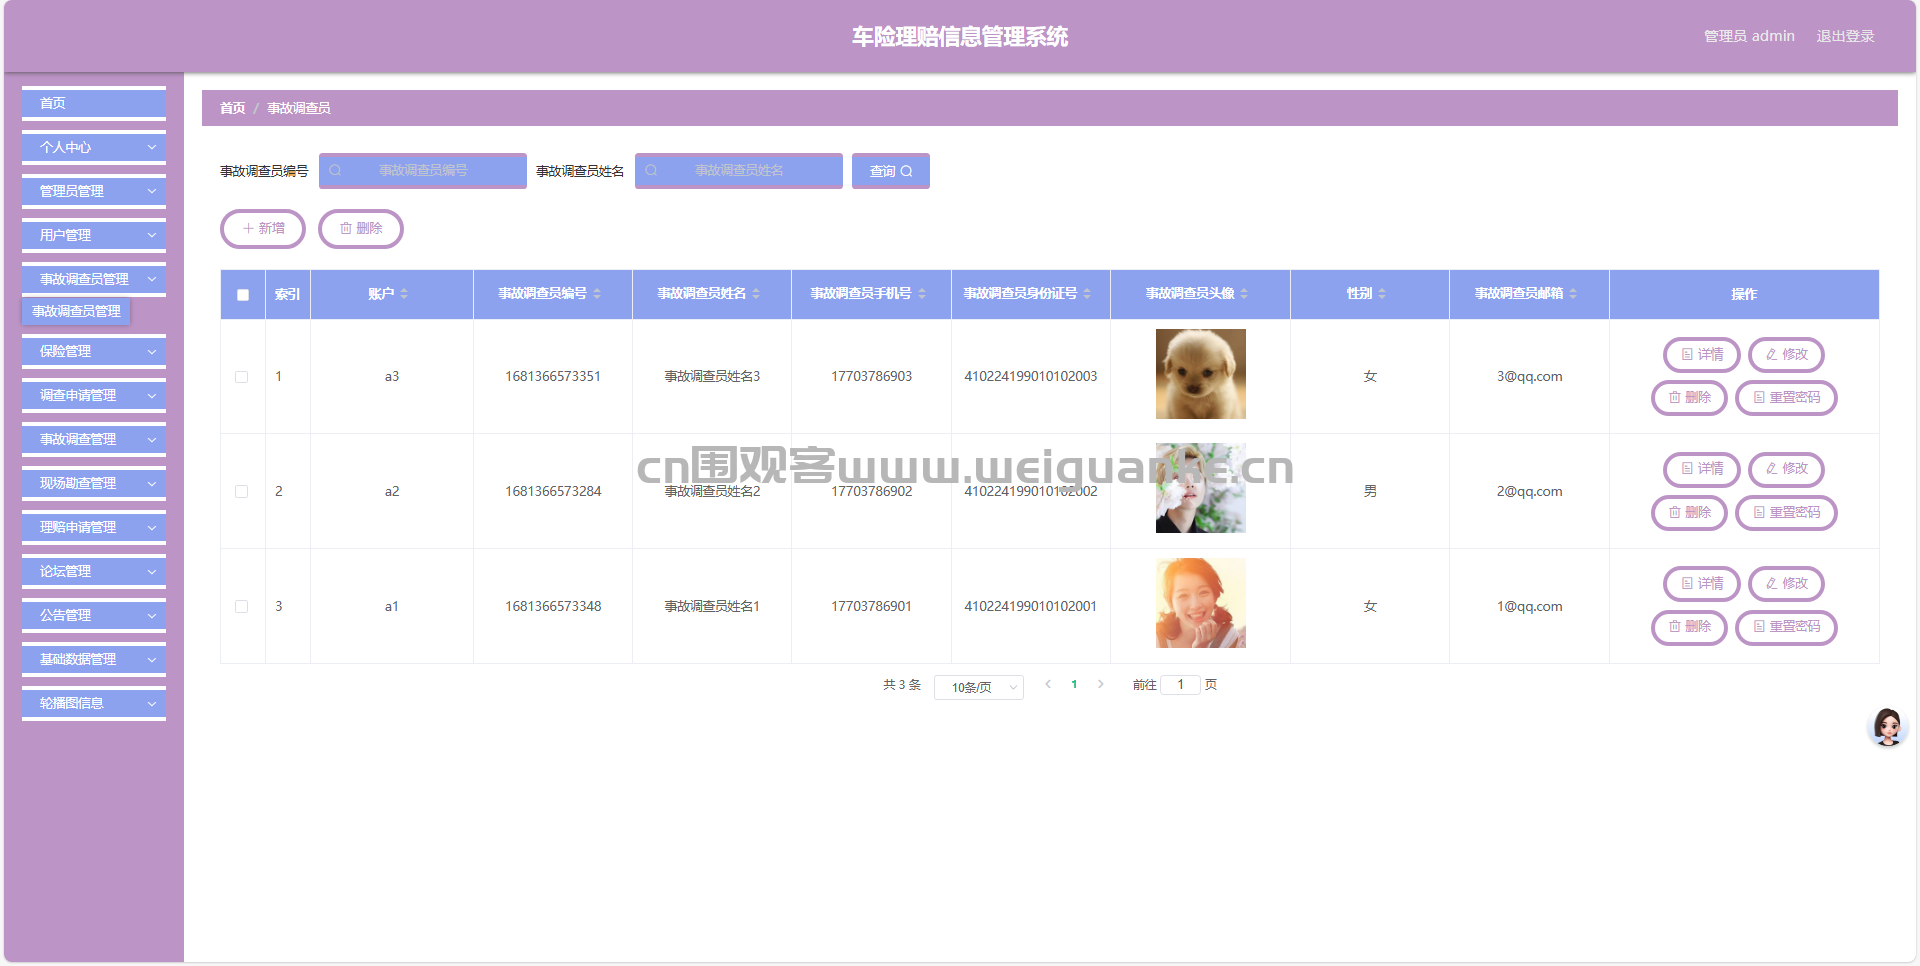Open 详情 for account a2
1920x966 pixels.
[x=1702, y=469]
